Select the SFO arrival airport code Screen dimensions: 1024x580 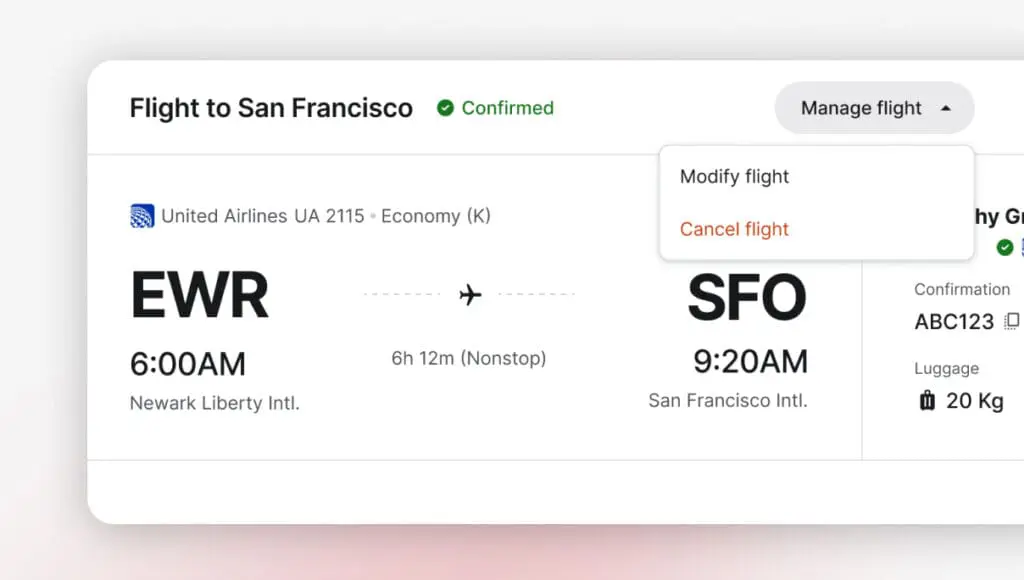pos(747,296)
